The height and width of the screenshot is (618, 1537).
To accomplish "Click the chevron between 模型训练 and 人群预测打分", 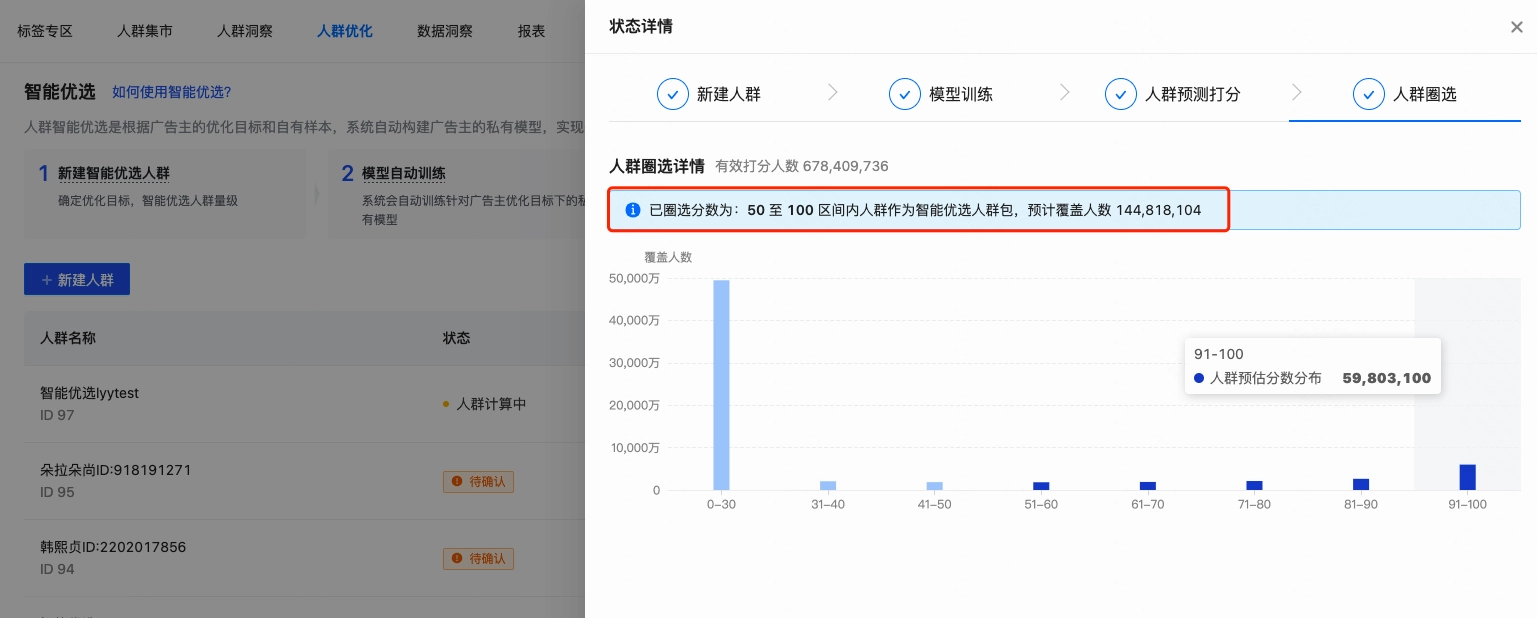I will tap(1065, 91).
